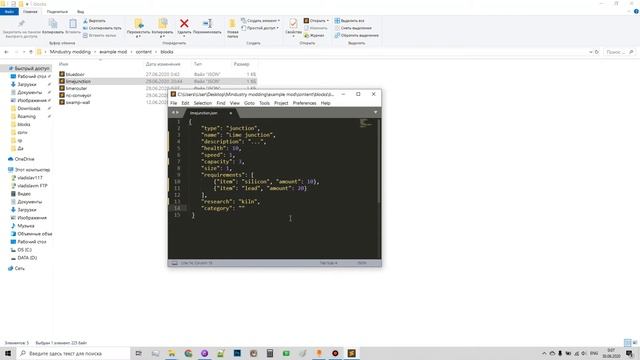This screenshot has width=640, height=360.
Task: Switch to the View ribbon tab
Action: (x=80, y=11)
